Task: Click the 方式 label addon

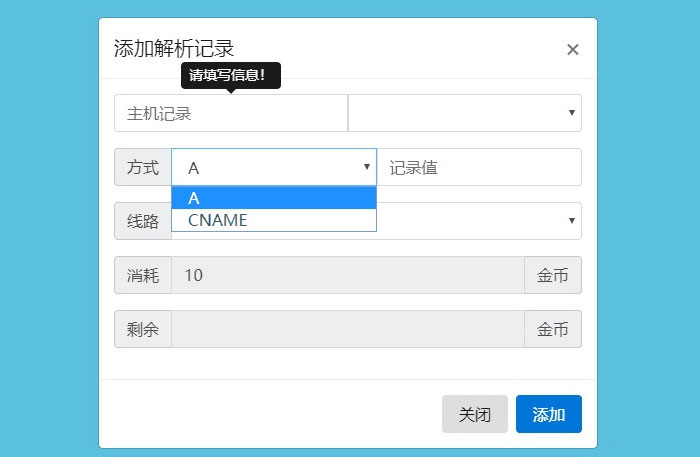Action: click(143, 167)
